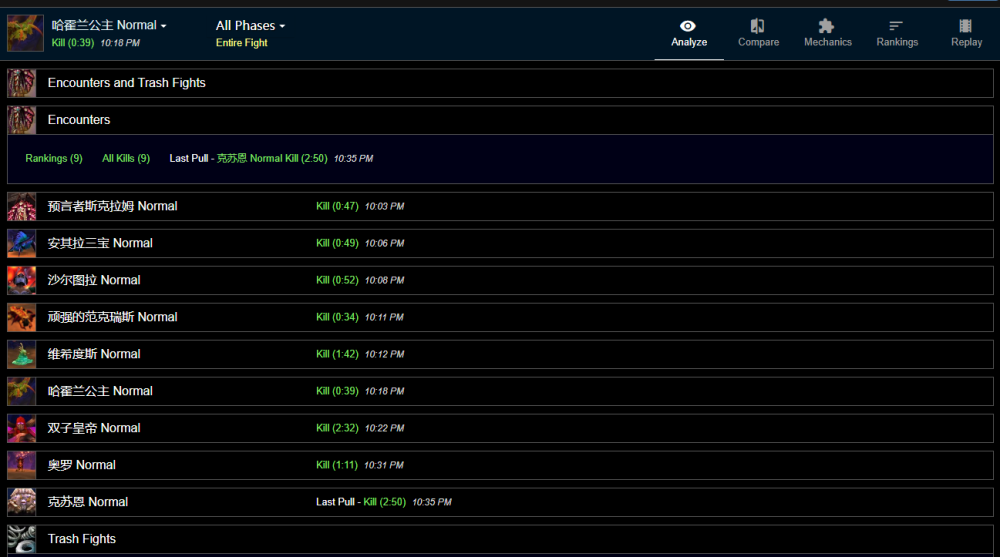Click the 哈霍兰公主 row boss icon
Screen dimensions: 1000x557
(22, 392)
